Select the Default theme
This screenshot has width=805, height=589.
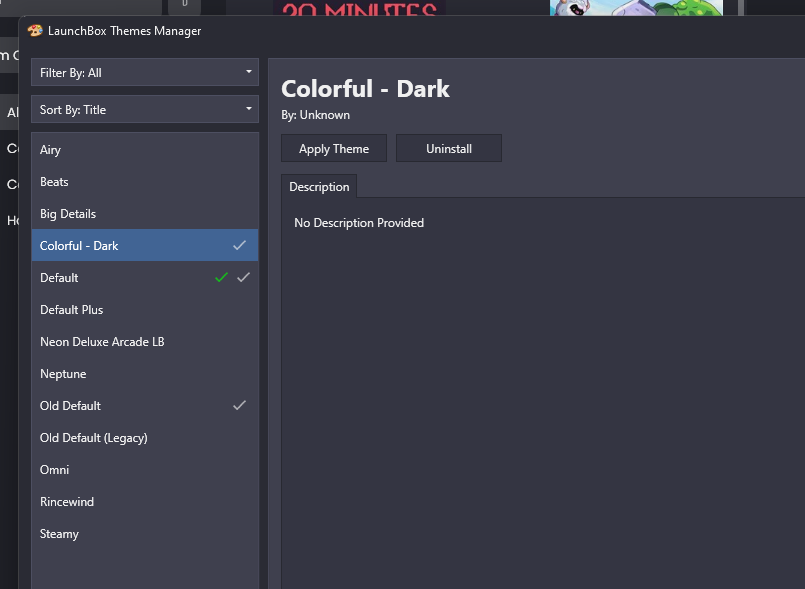[145, 278]
